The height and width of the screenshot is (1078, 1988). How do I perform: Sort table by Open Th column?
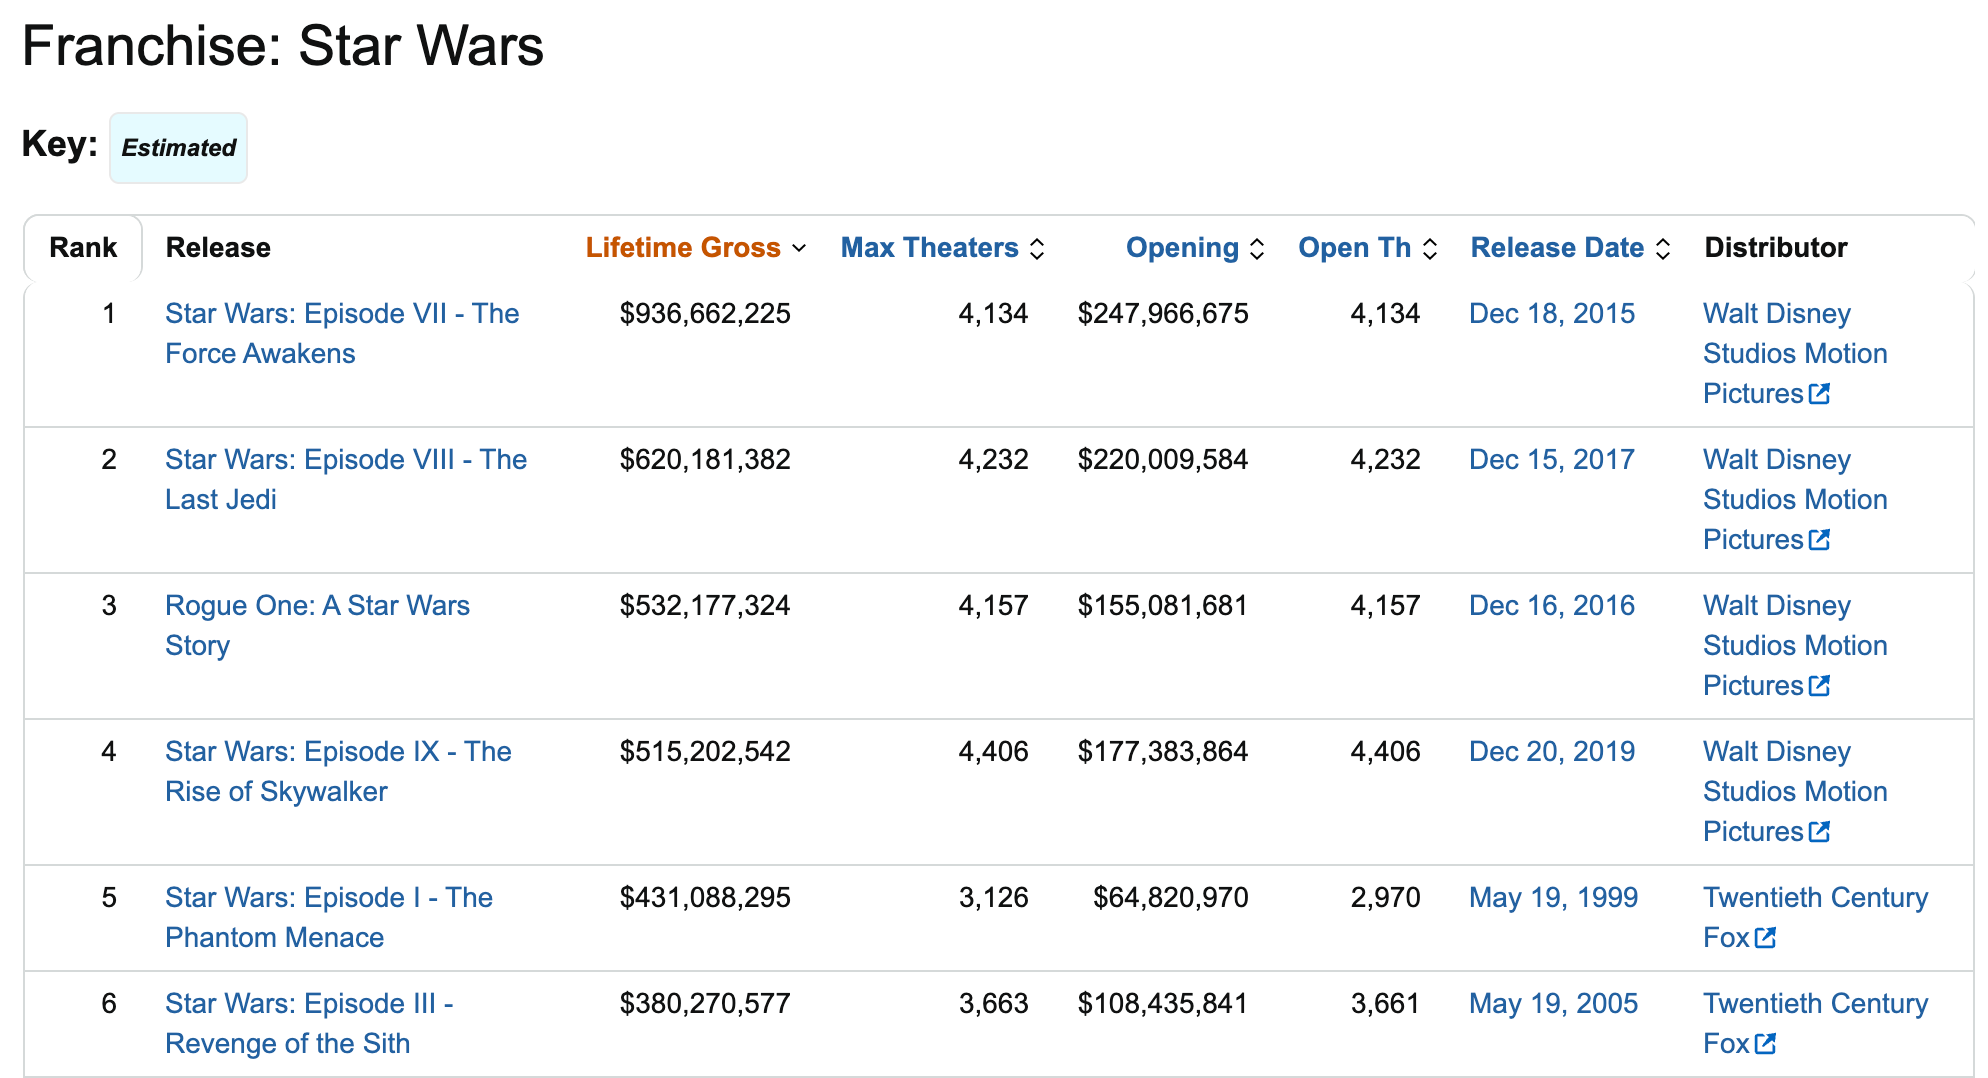[1368, 248]
